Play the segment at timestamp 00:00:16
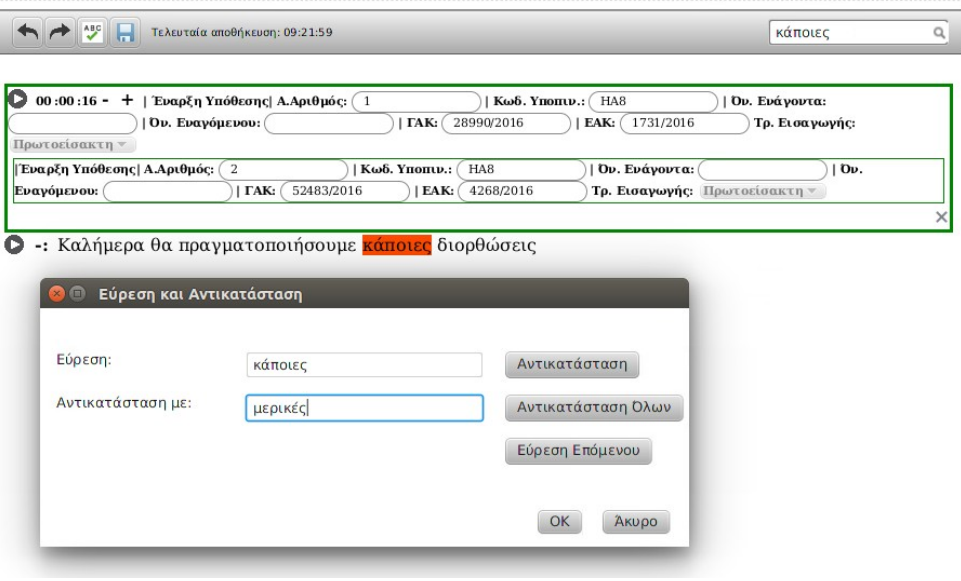 coord(18,100)
